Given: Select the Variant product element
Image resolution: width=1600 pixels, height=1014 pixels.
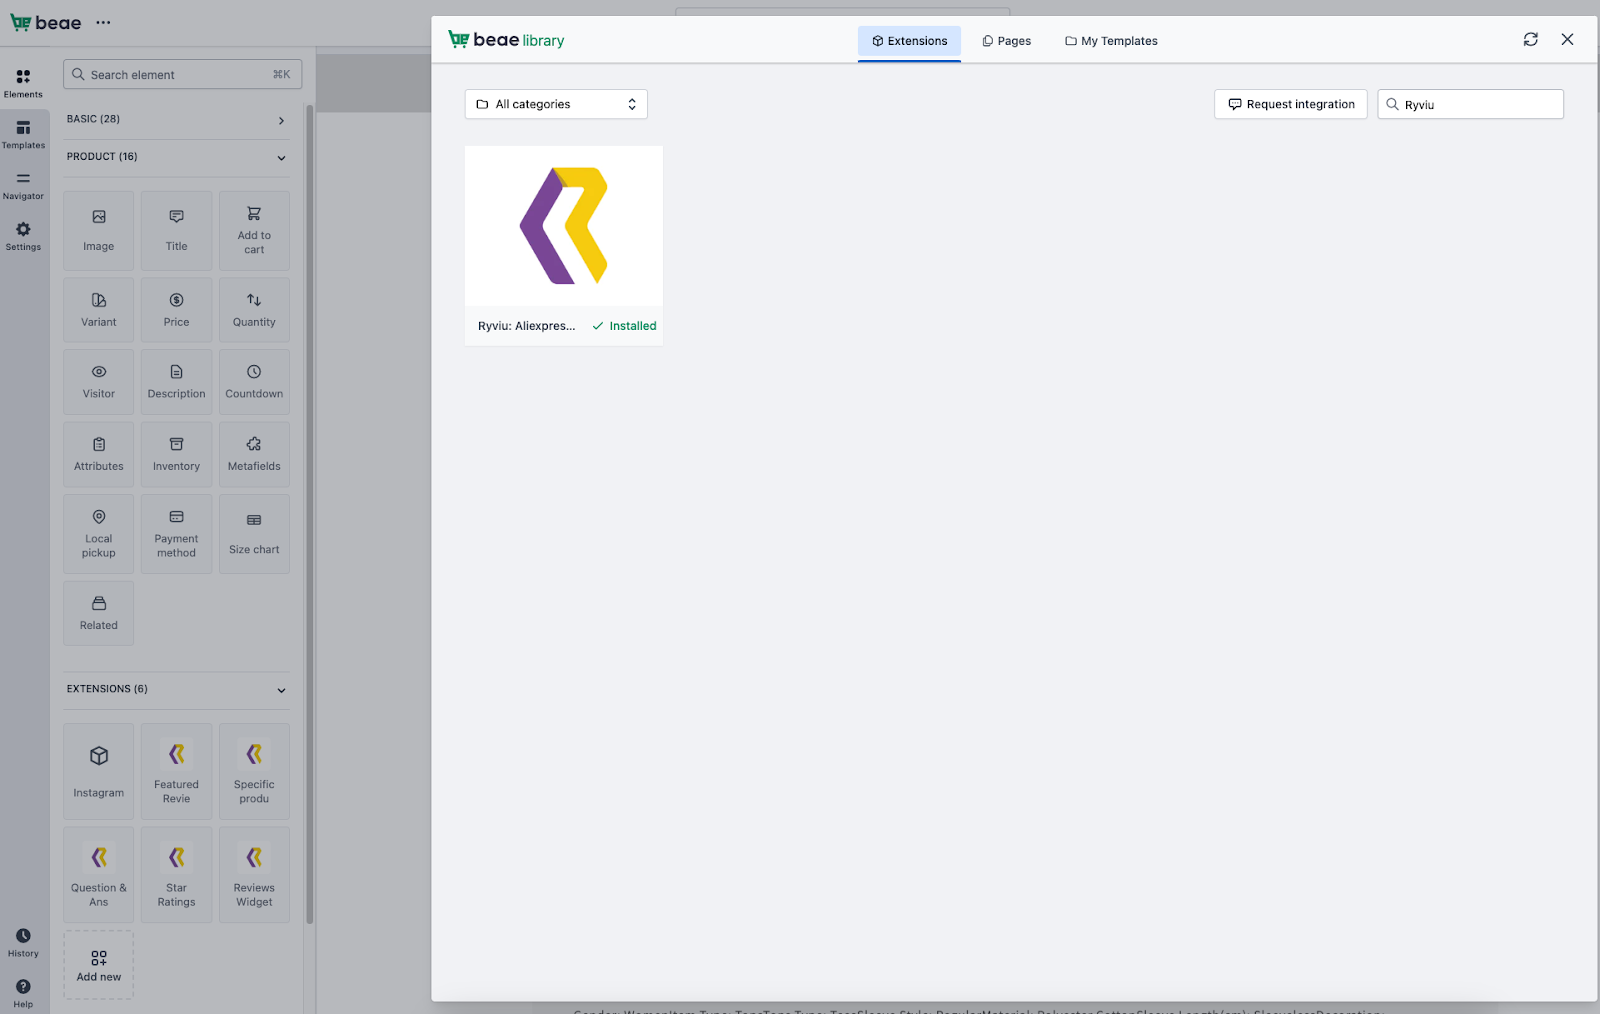Looking at the screenshot, I should click(99, 310).
